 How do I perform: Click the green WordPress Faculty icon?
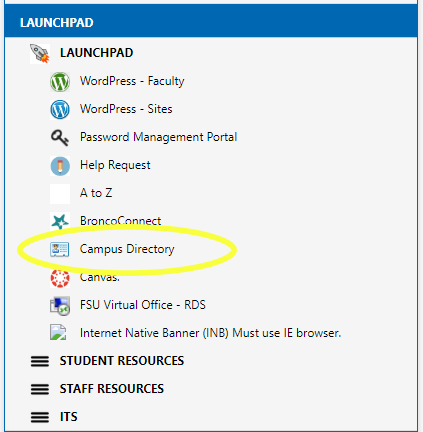pyautogui.click(x=60, y=82)
